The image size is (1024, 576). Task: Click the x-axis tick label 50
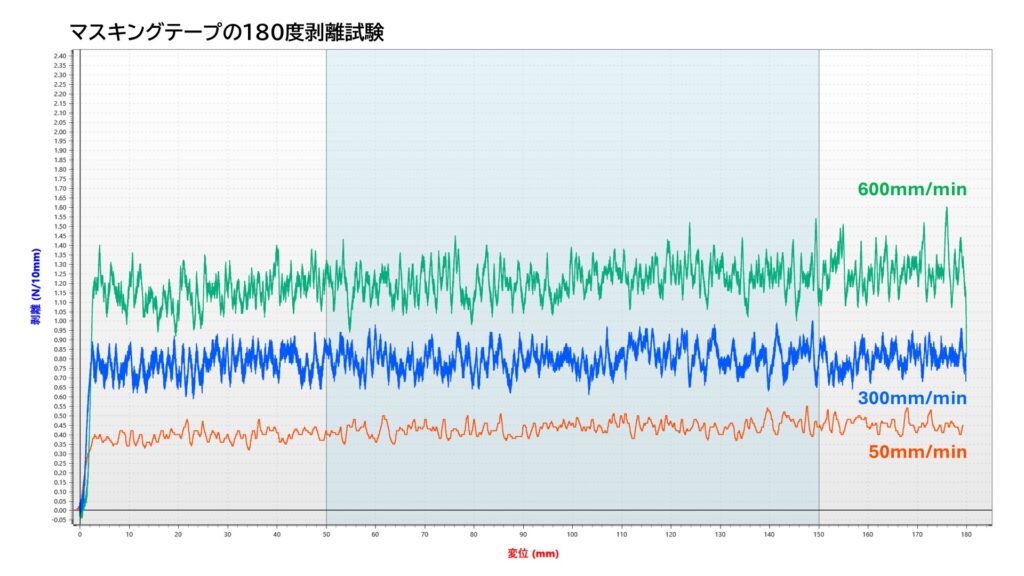click(x=326, y=534)
